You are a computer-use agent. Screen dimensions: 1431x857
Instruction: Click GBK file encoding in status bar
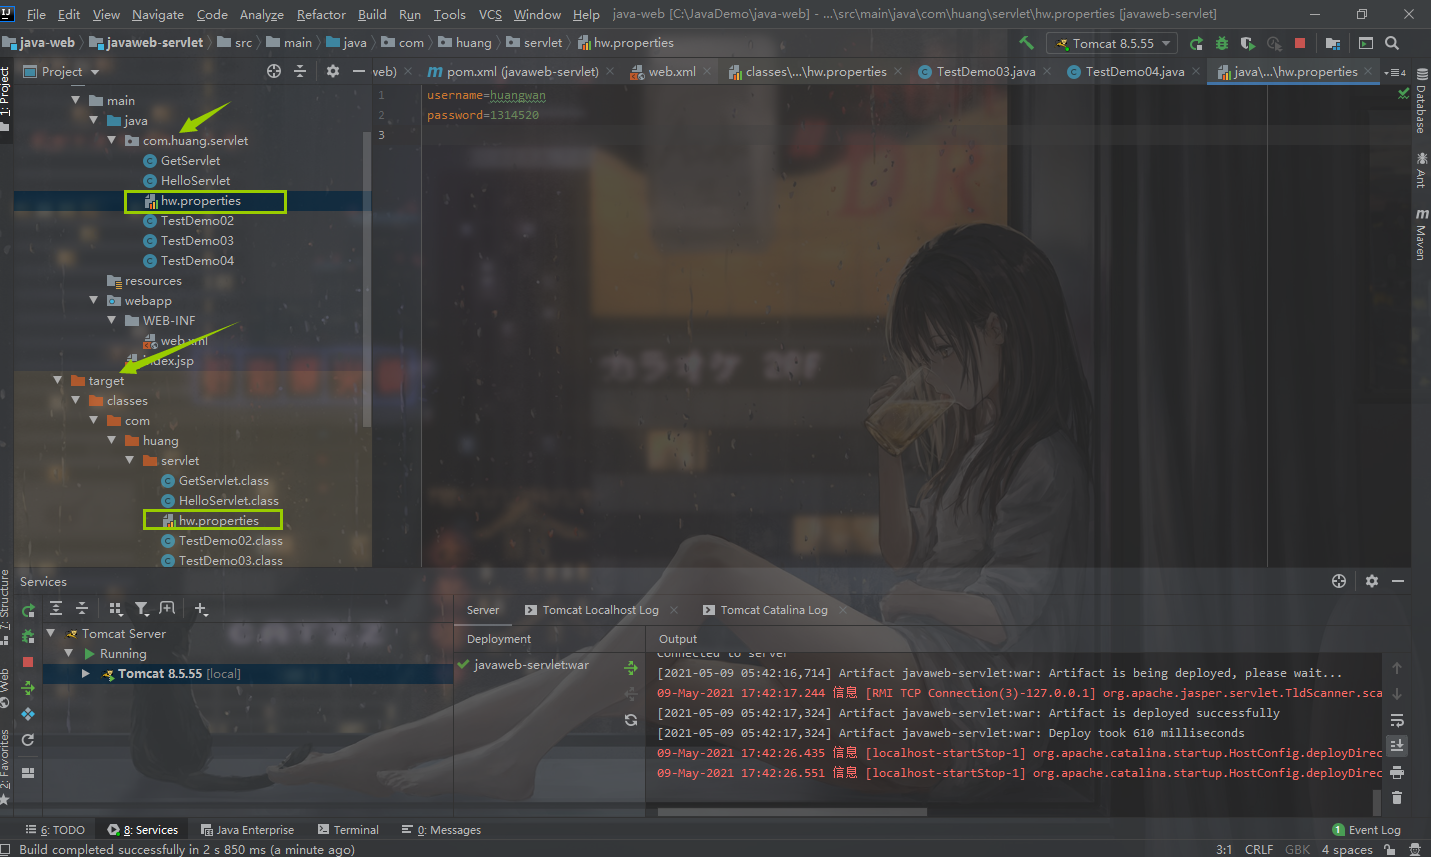1297,850
